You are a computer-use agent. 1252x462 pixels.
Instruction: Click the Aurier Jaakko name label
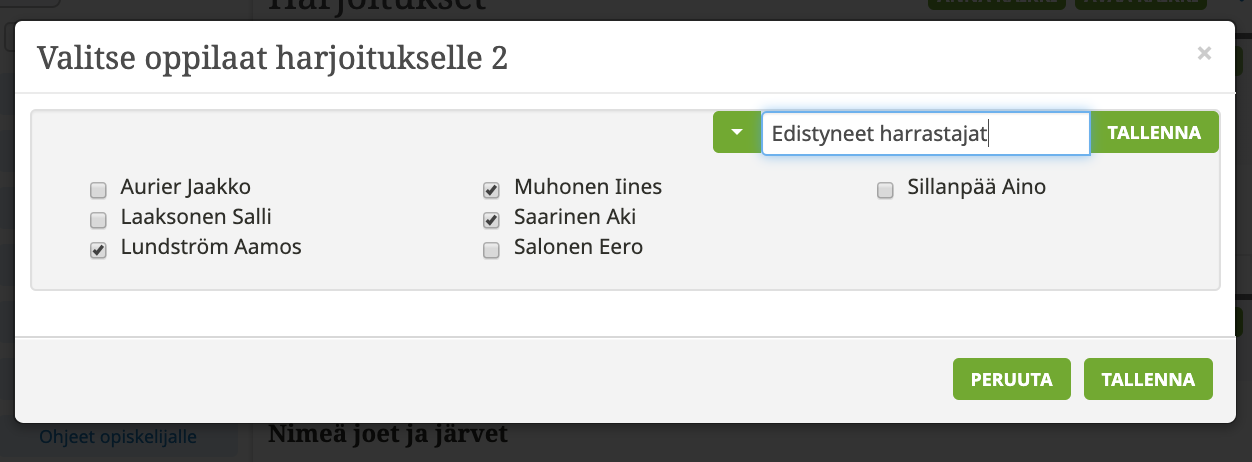[185, 187]
